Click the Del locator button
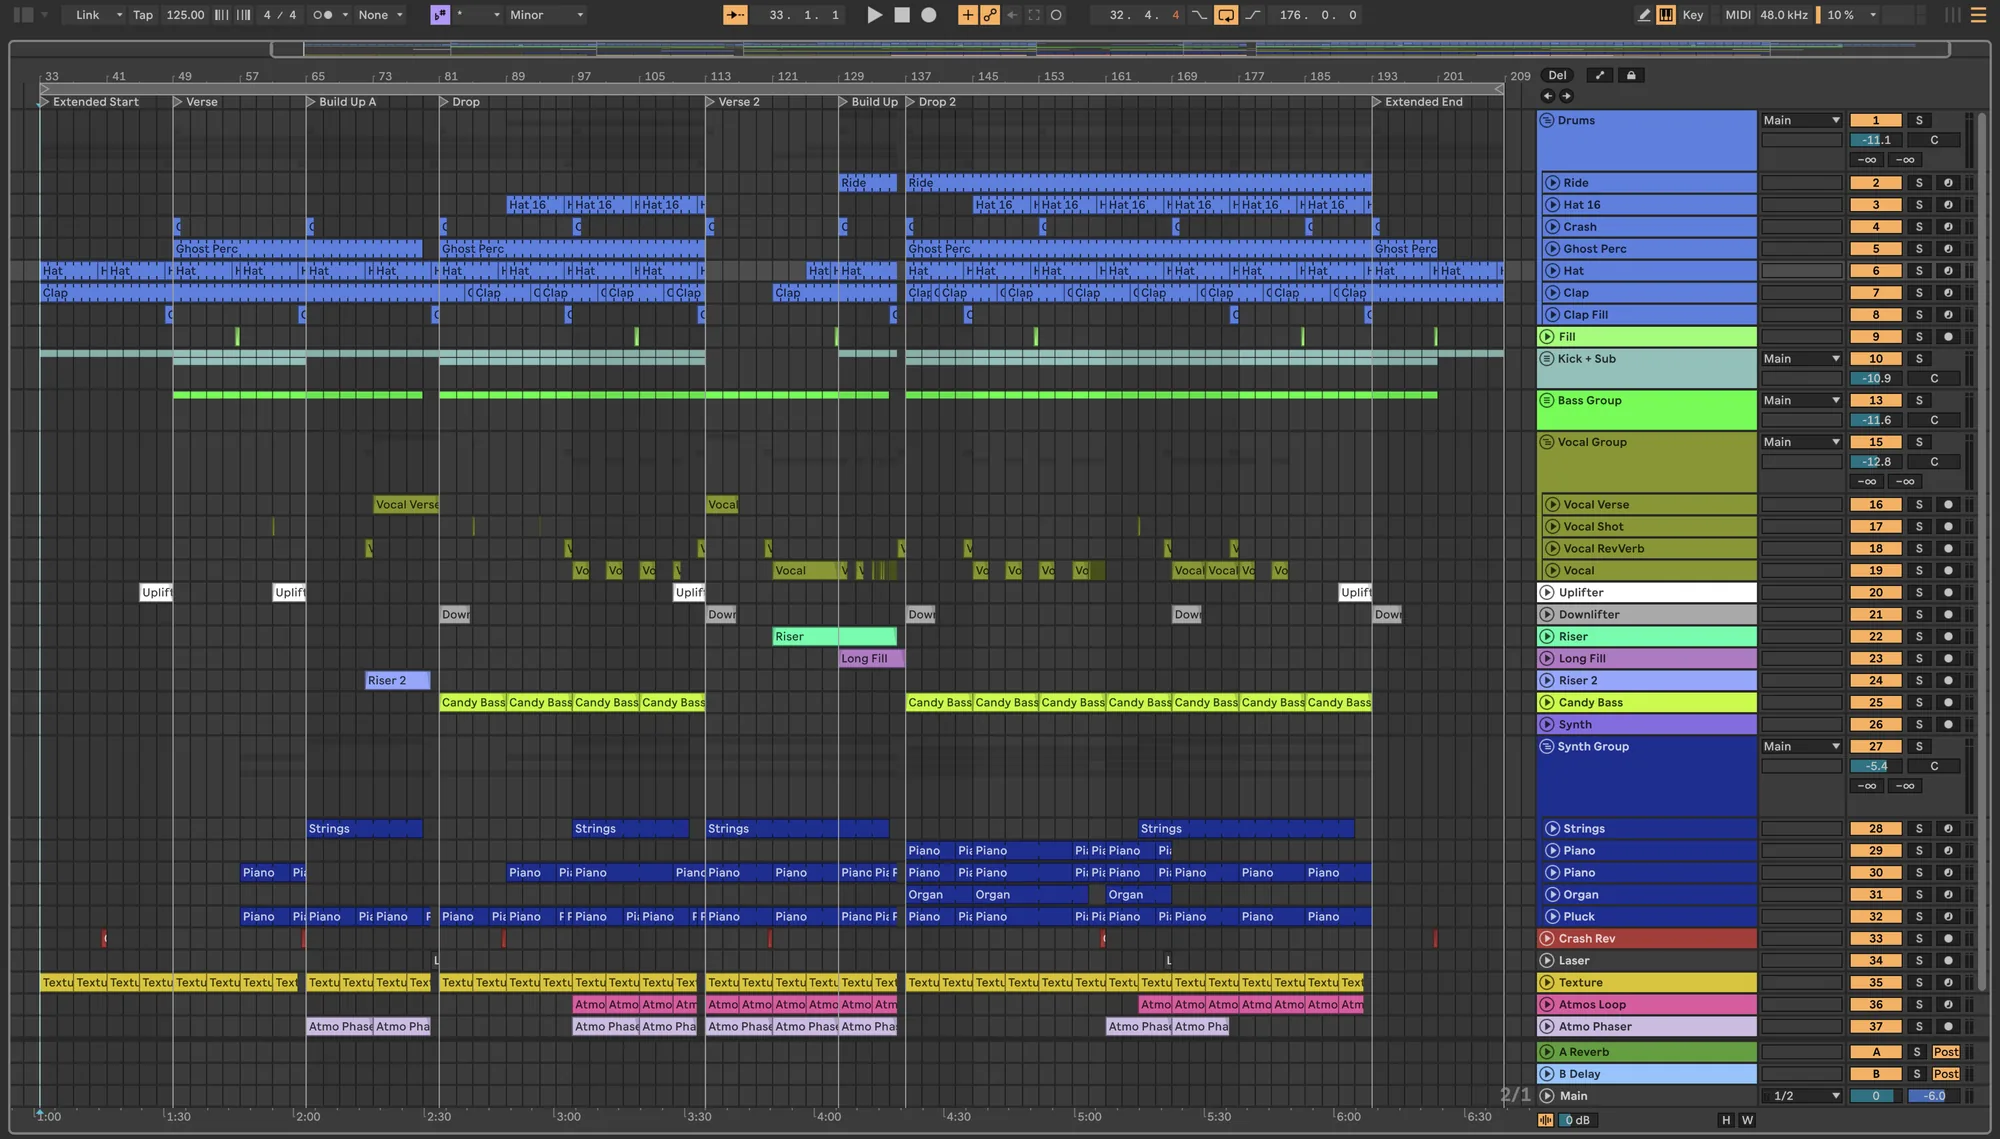 coord(1557,75)
